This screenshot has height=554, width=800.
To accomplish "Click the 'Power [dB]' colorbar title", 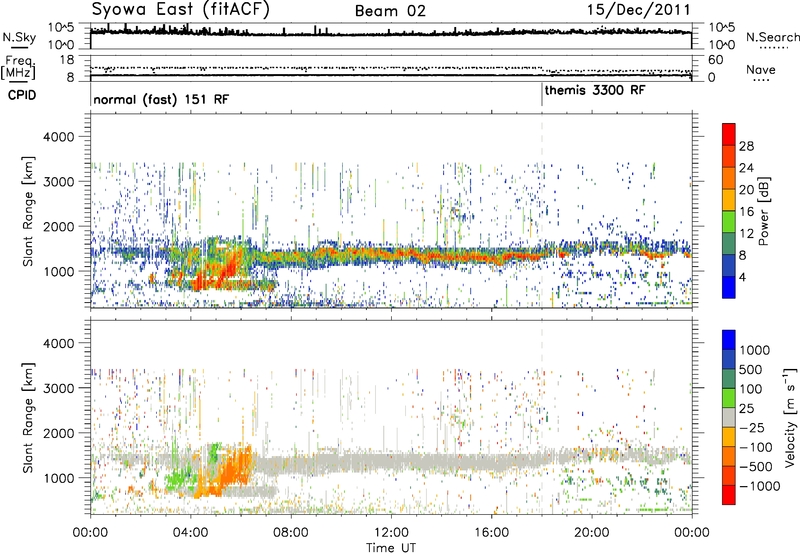I will click(763, 211).
